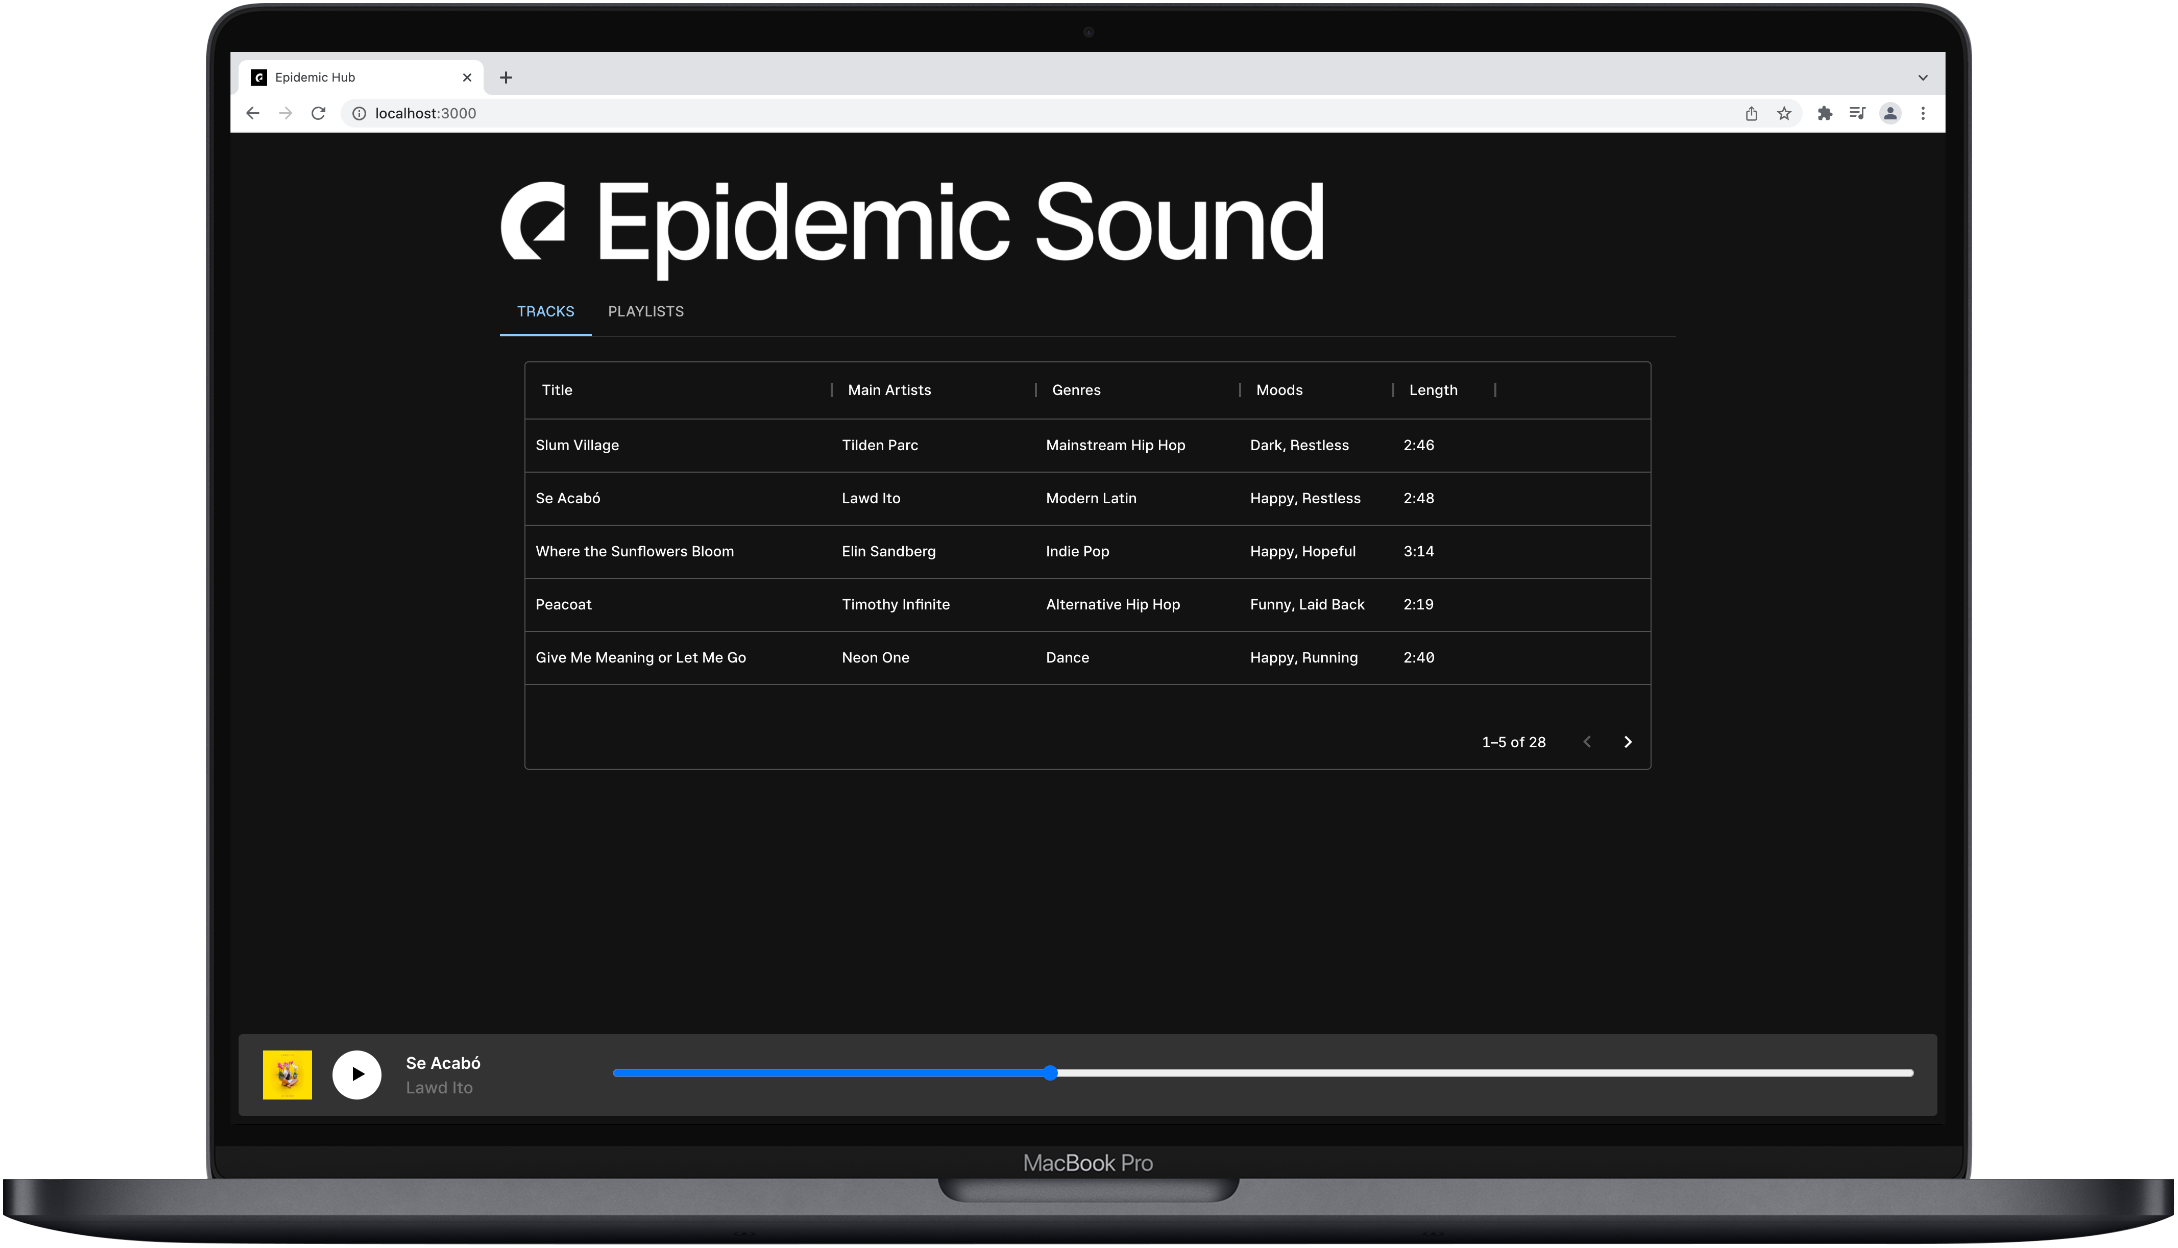
Task: Open the Chrome three-dot menu
Action: click(x=1923, y=114)
